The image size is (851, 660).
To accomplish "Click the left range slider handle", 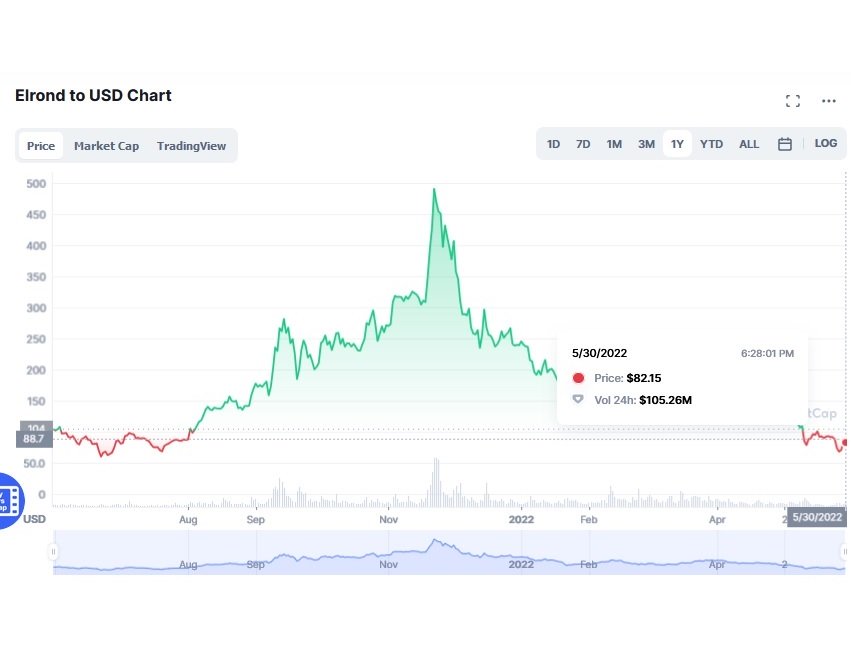I will coord(54,551).
